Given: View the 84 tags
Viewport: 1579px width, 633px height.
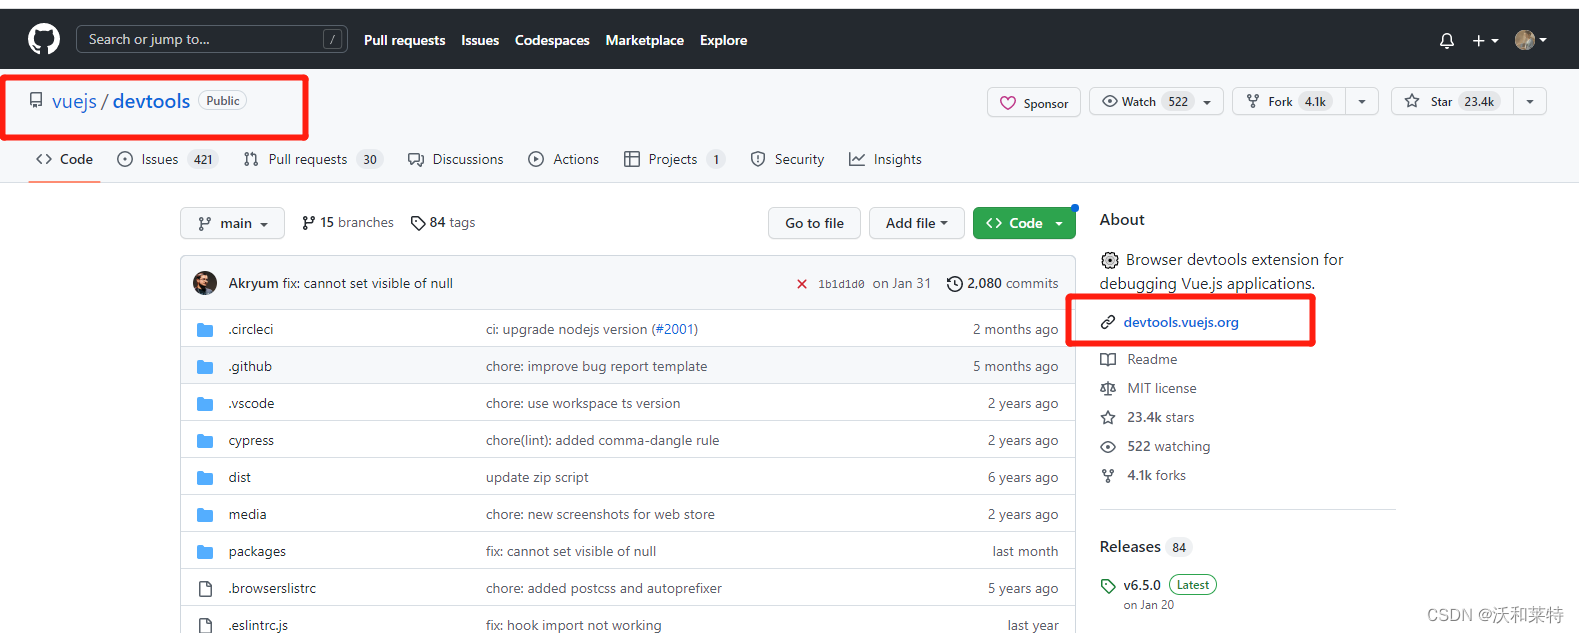Looking at the screenshot, I should point(443,223).
